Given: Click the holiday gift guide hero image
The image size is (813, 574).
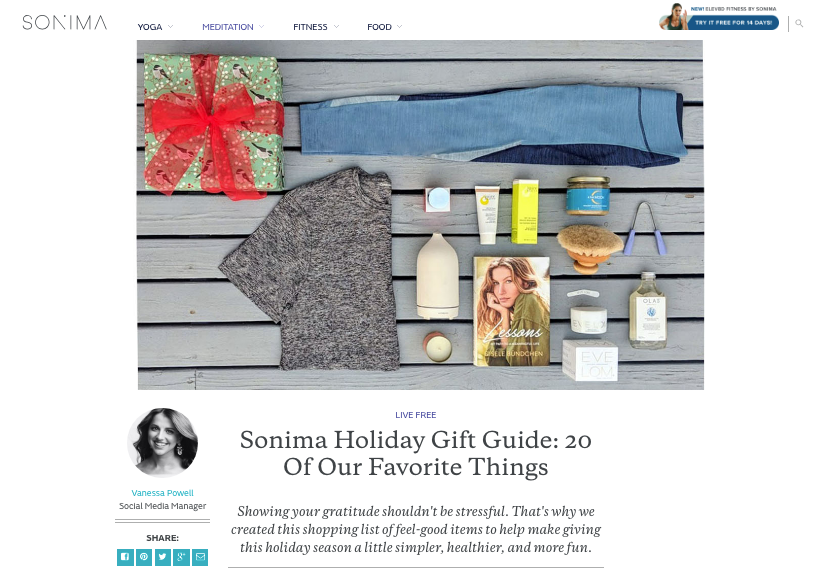Looking at the screenshot, I should [x=420, y=215].
